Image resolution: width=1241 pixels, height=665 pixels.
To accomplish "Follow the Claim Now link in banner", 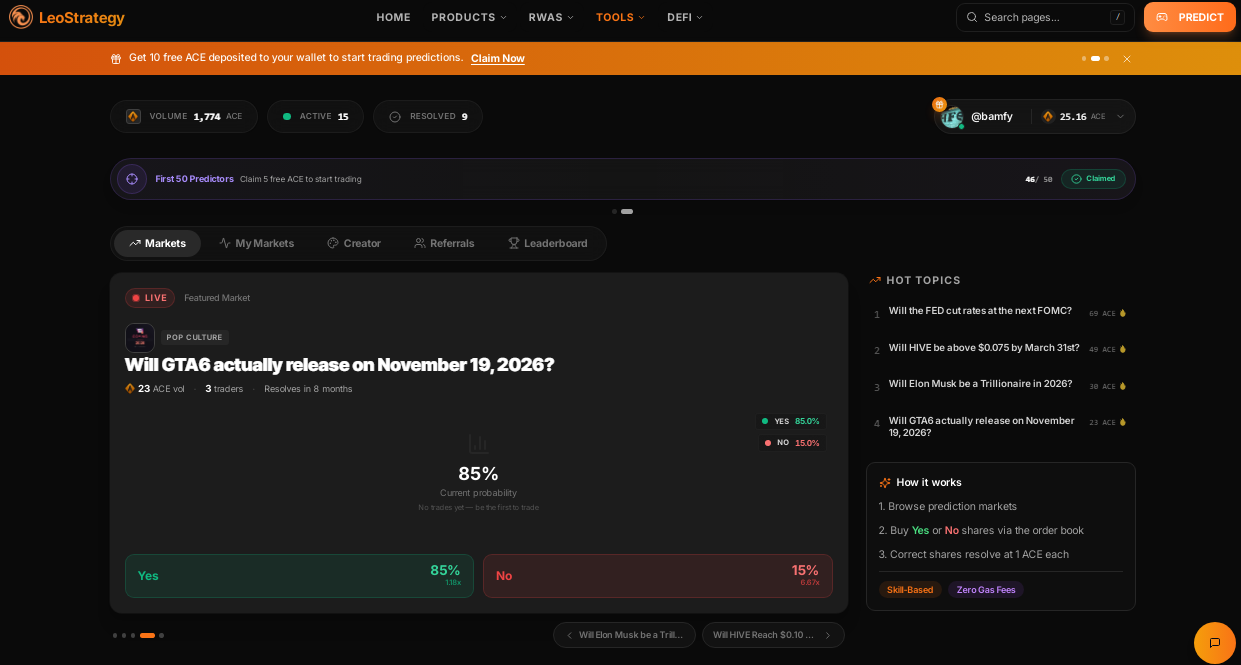I will point(498,58).
